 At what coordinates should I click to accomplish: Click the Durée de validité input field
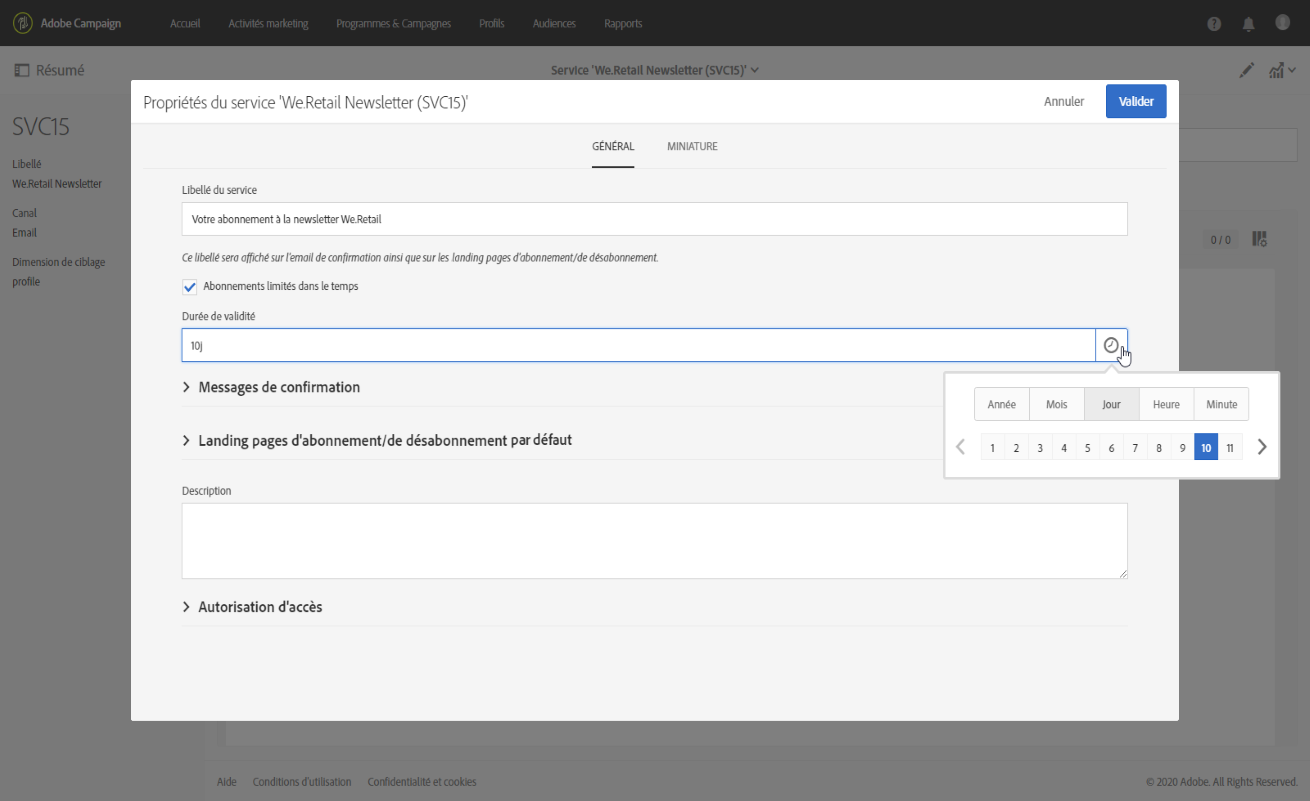(638, 345)
